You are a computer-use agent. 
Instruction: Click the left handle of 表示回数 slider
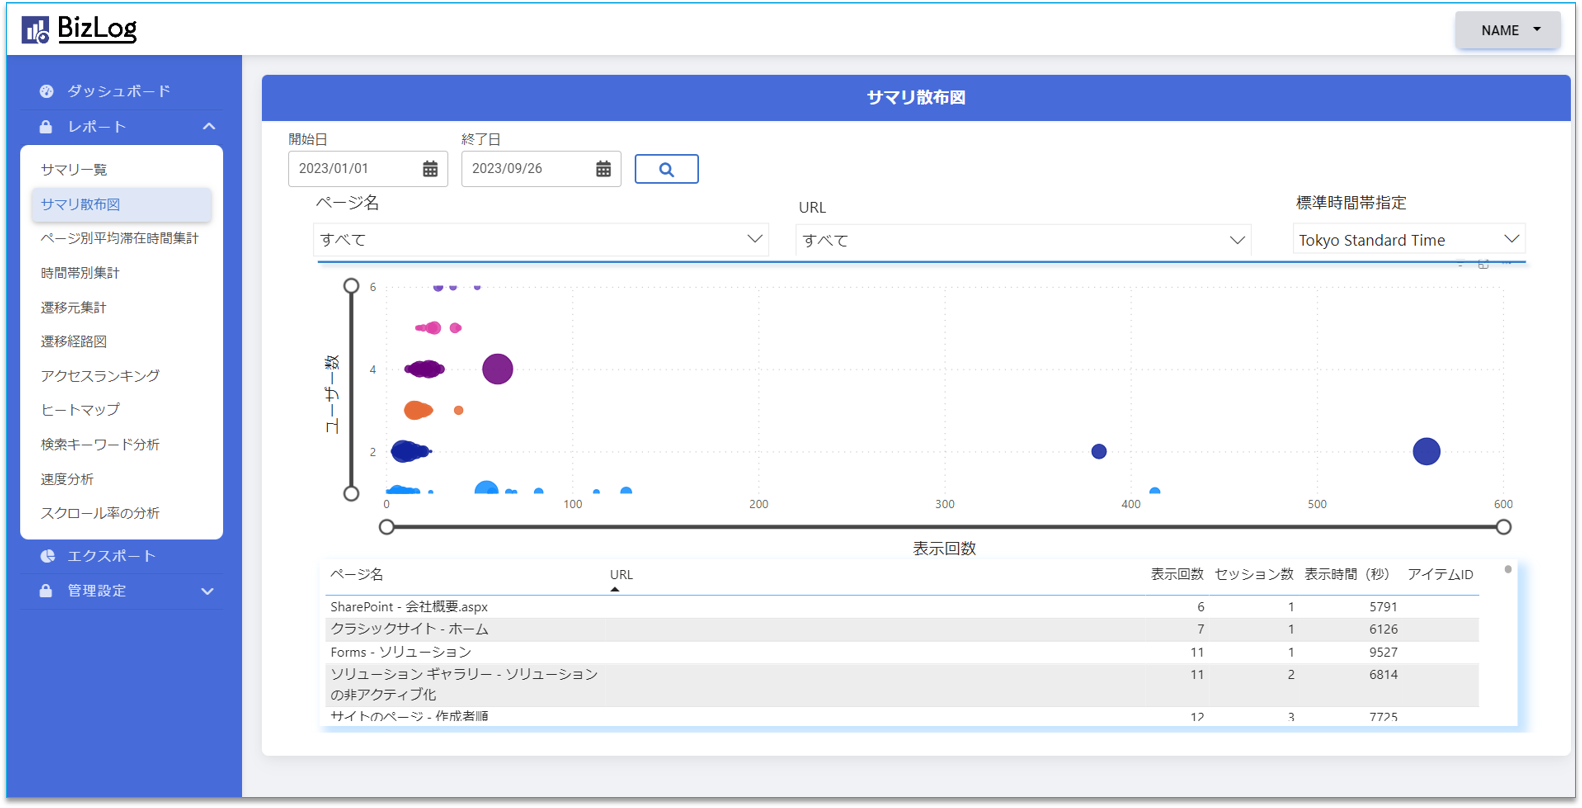(x=387, y=527)
